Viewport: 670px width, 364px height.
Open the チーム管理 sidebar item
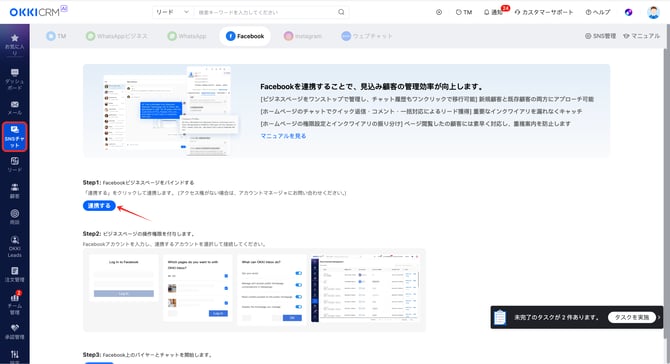pos(15,303)
